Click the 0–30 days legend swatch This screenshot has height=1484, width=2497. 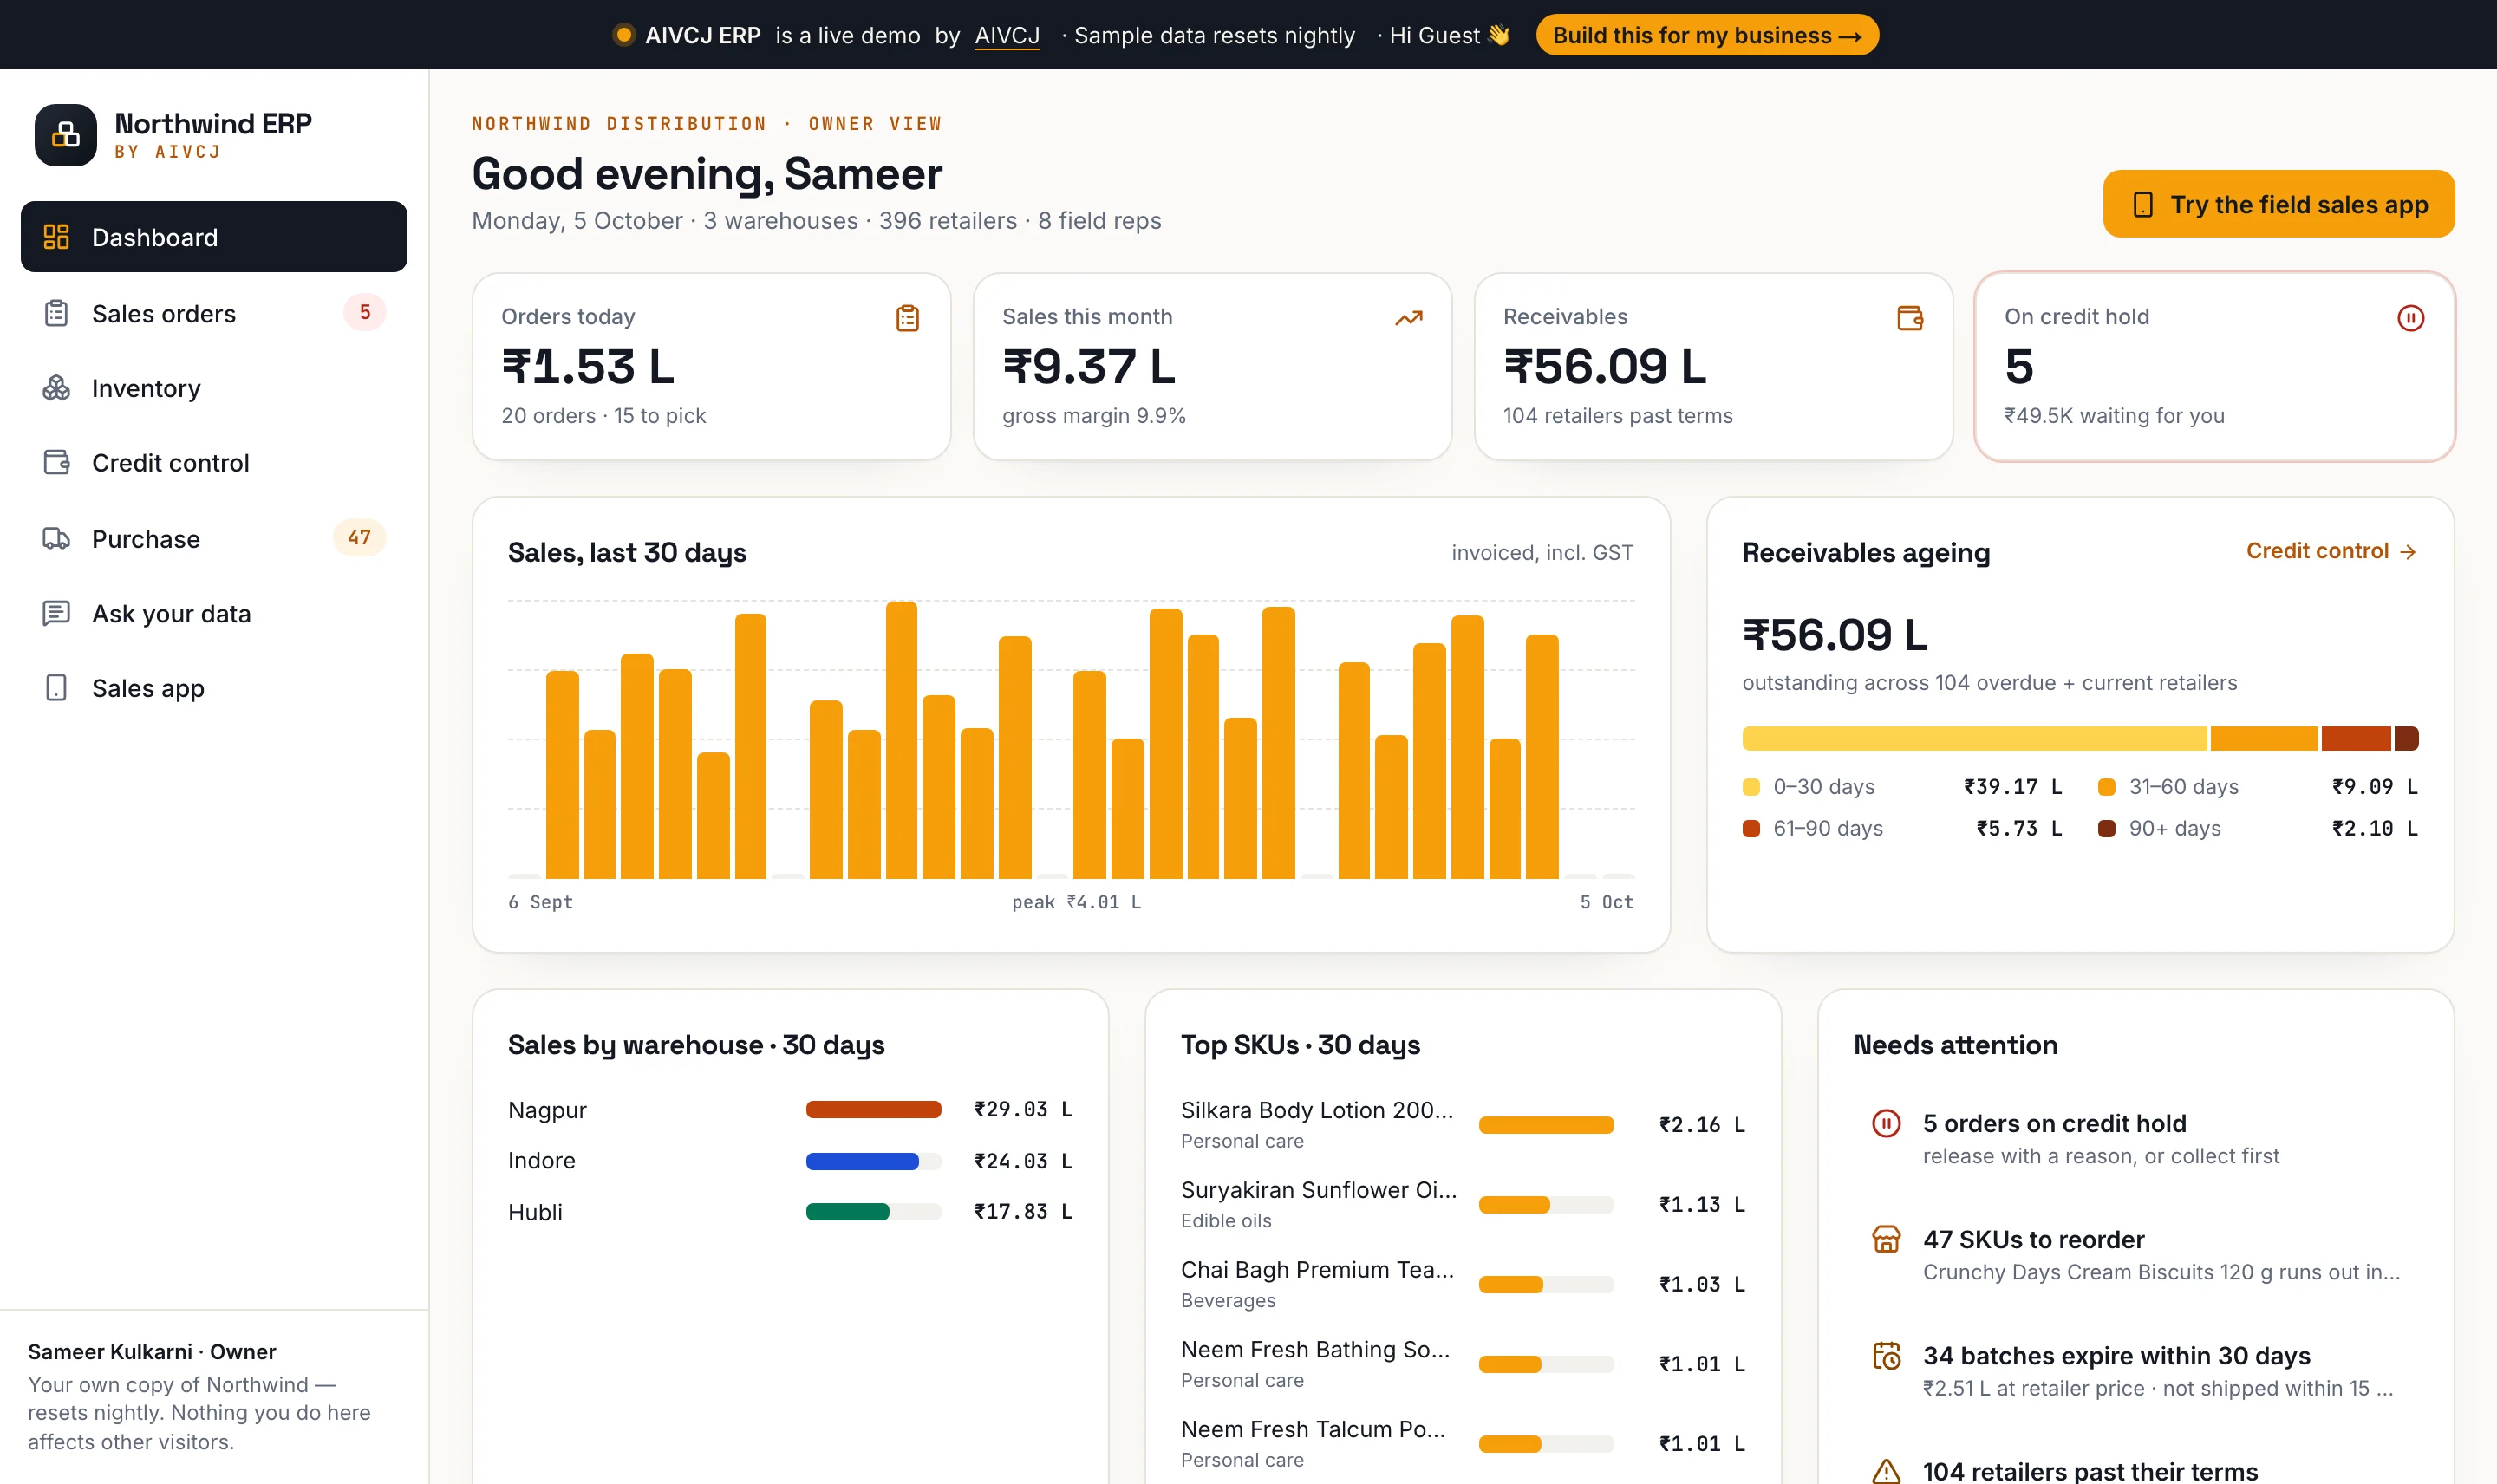coord(1751,787)
